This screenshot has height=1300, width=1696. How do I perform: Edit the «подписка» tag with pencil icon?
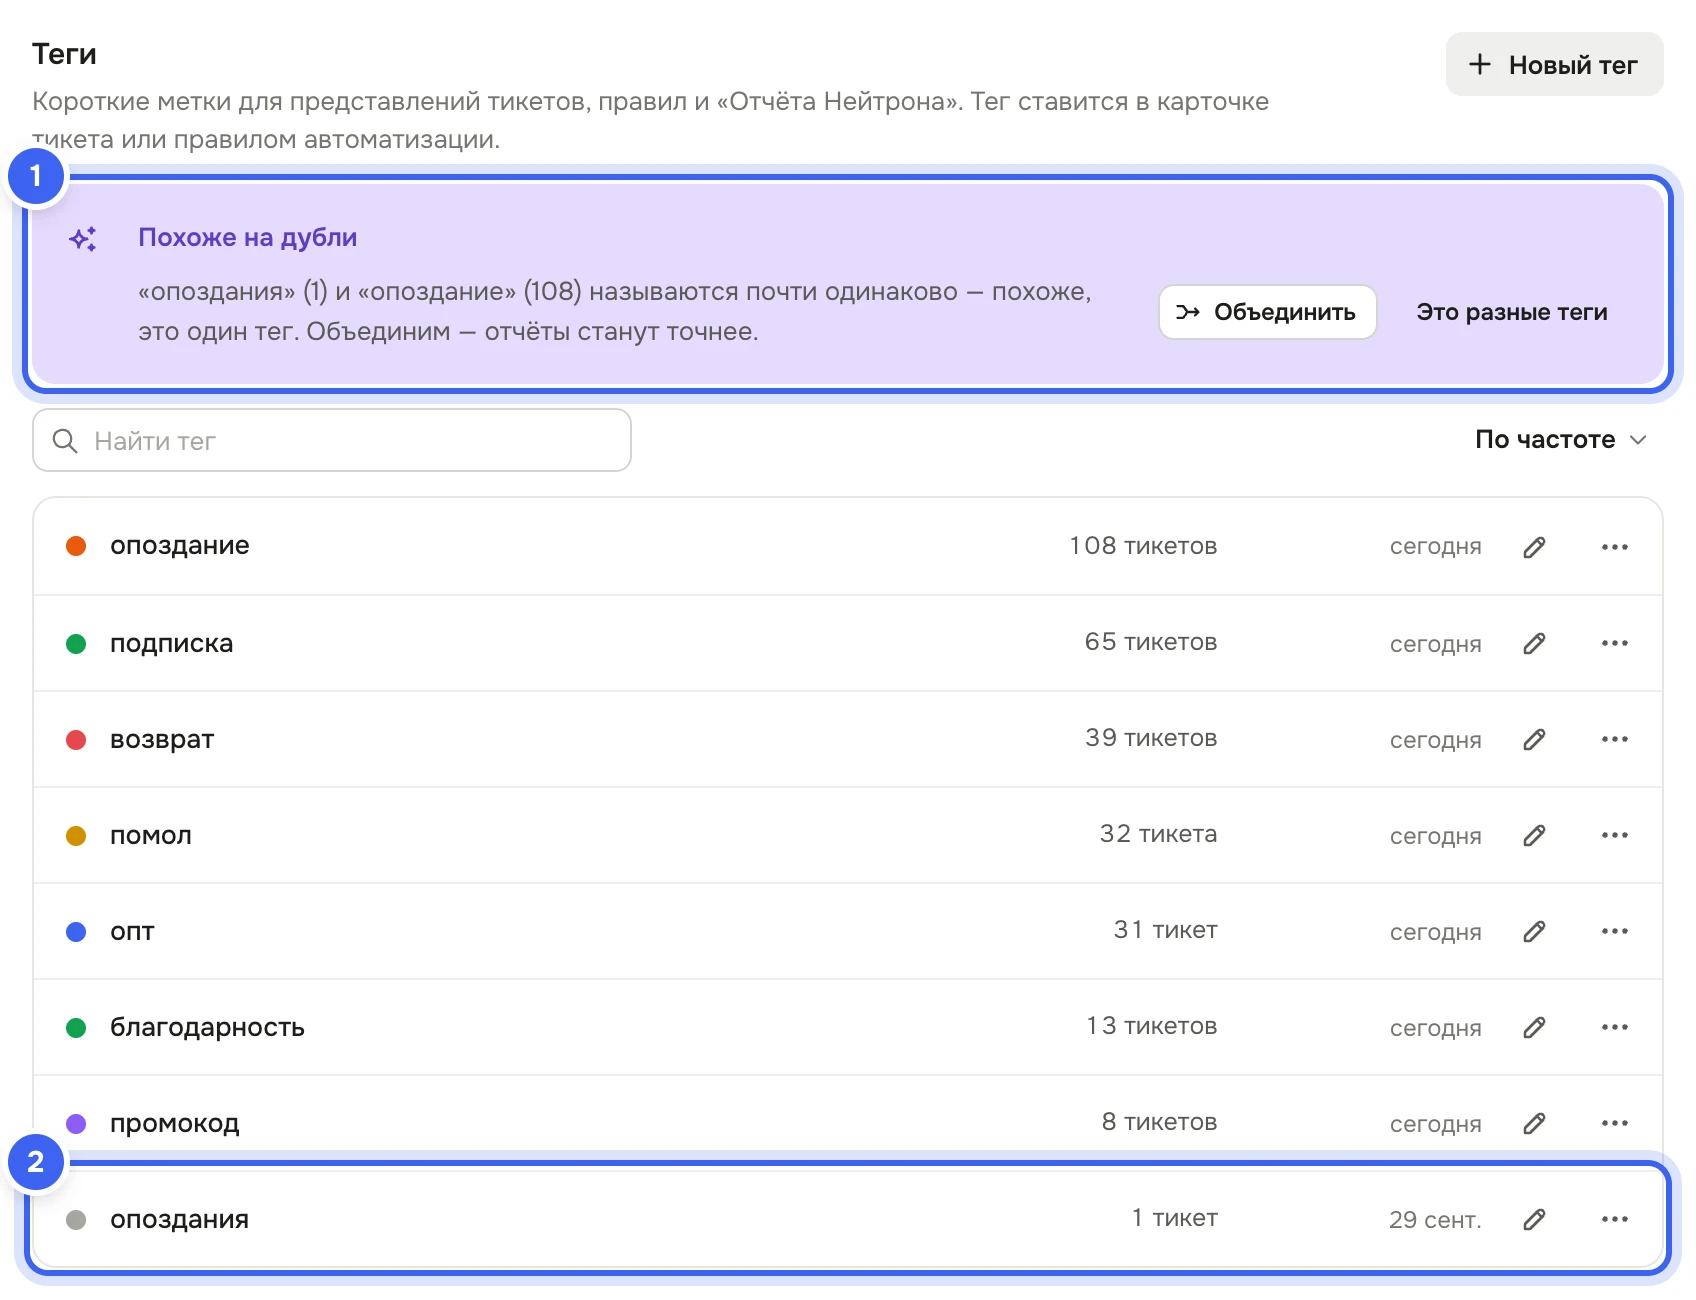[1535, 643]
